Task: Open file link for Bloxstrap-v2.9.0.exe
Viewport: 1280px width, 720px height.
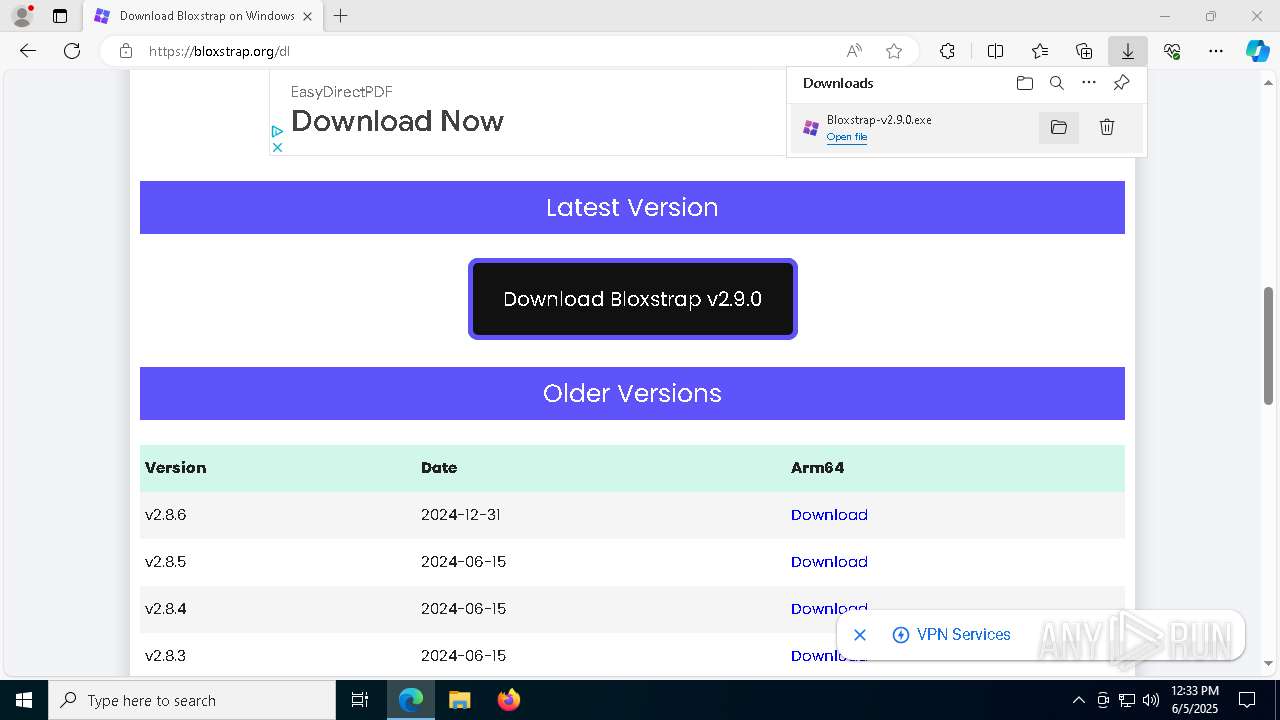Action: click(847, 137)
